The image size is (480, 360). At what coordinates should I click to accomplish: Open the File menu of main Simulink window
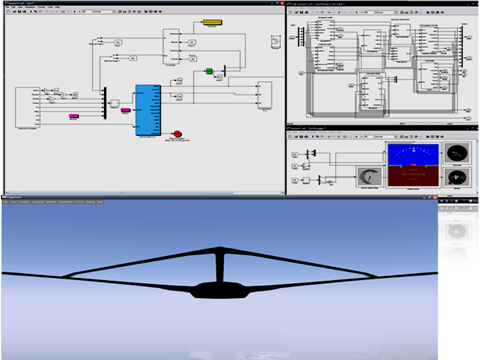coord(7,7)
